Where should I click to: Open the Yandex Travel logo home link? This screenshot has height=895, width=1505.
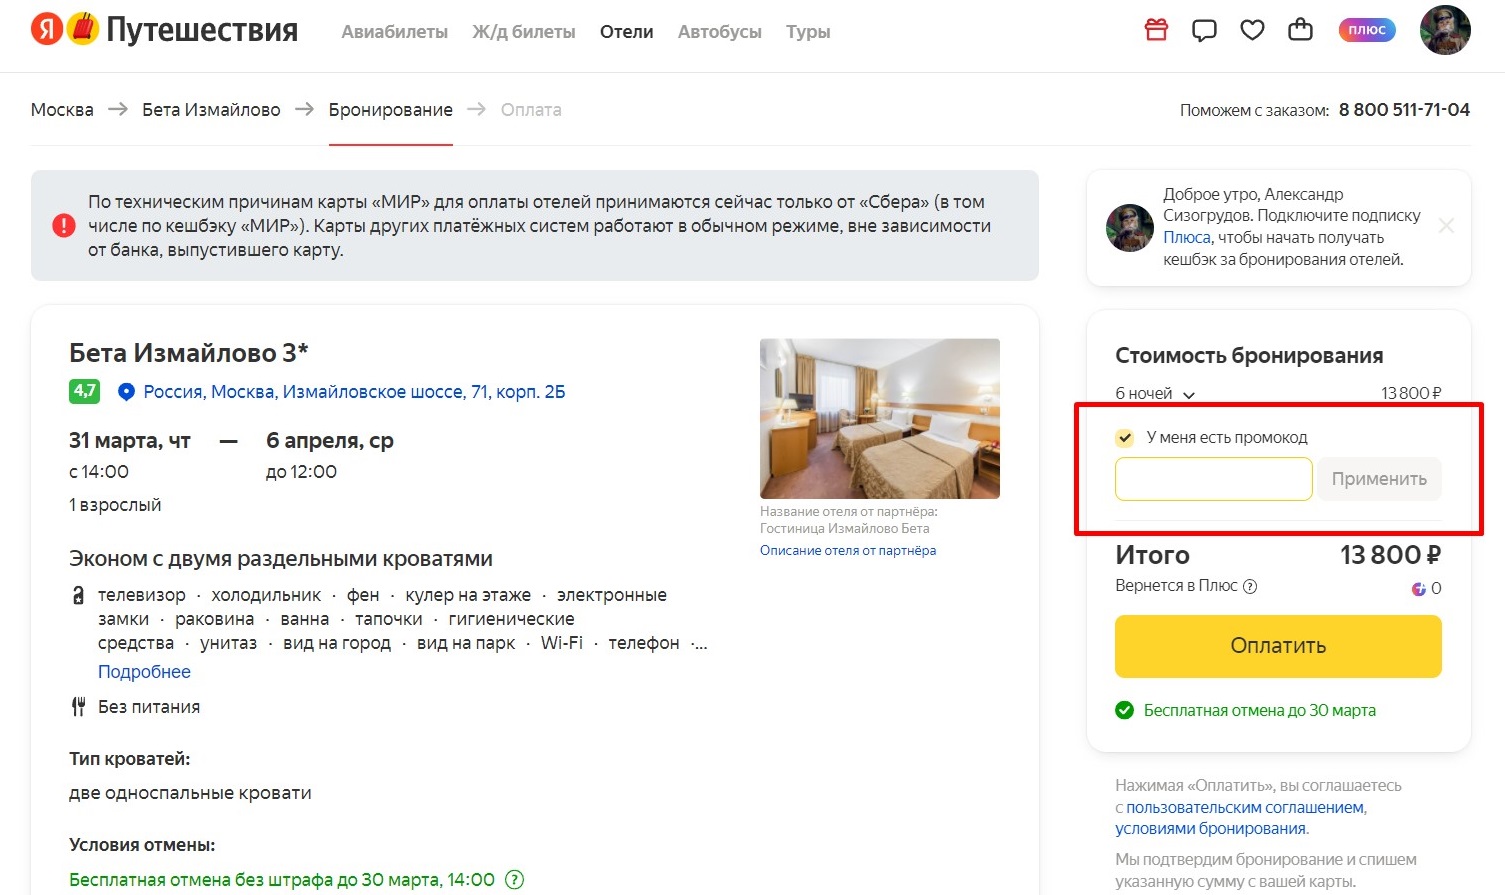point(165,30)
